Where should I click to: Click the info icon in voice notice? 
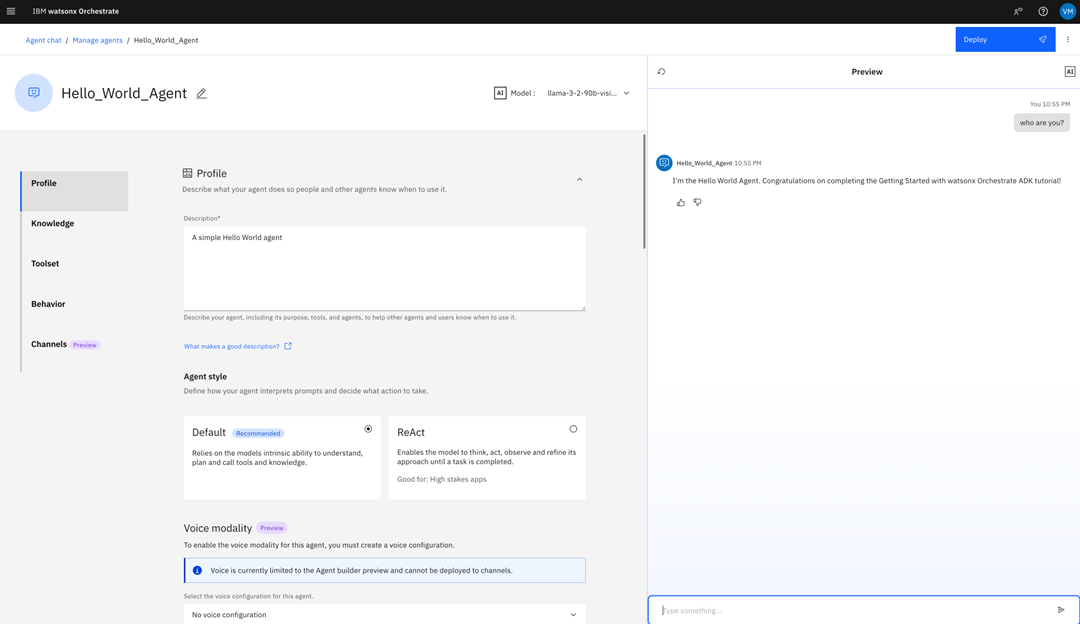pos(197,570)
